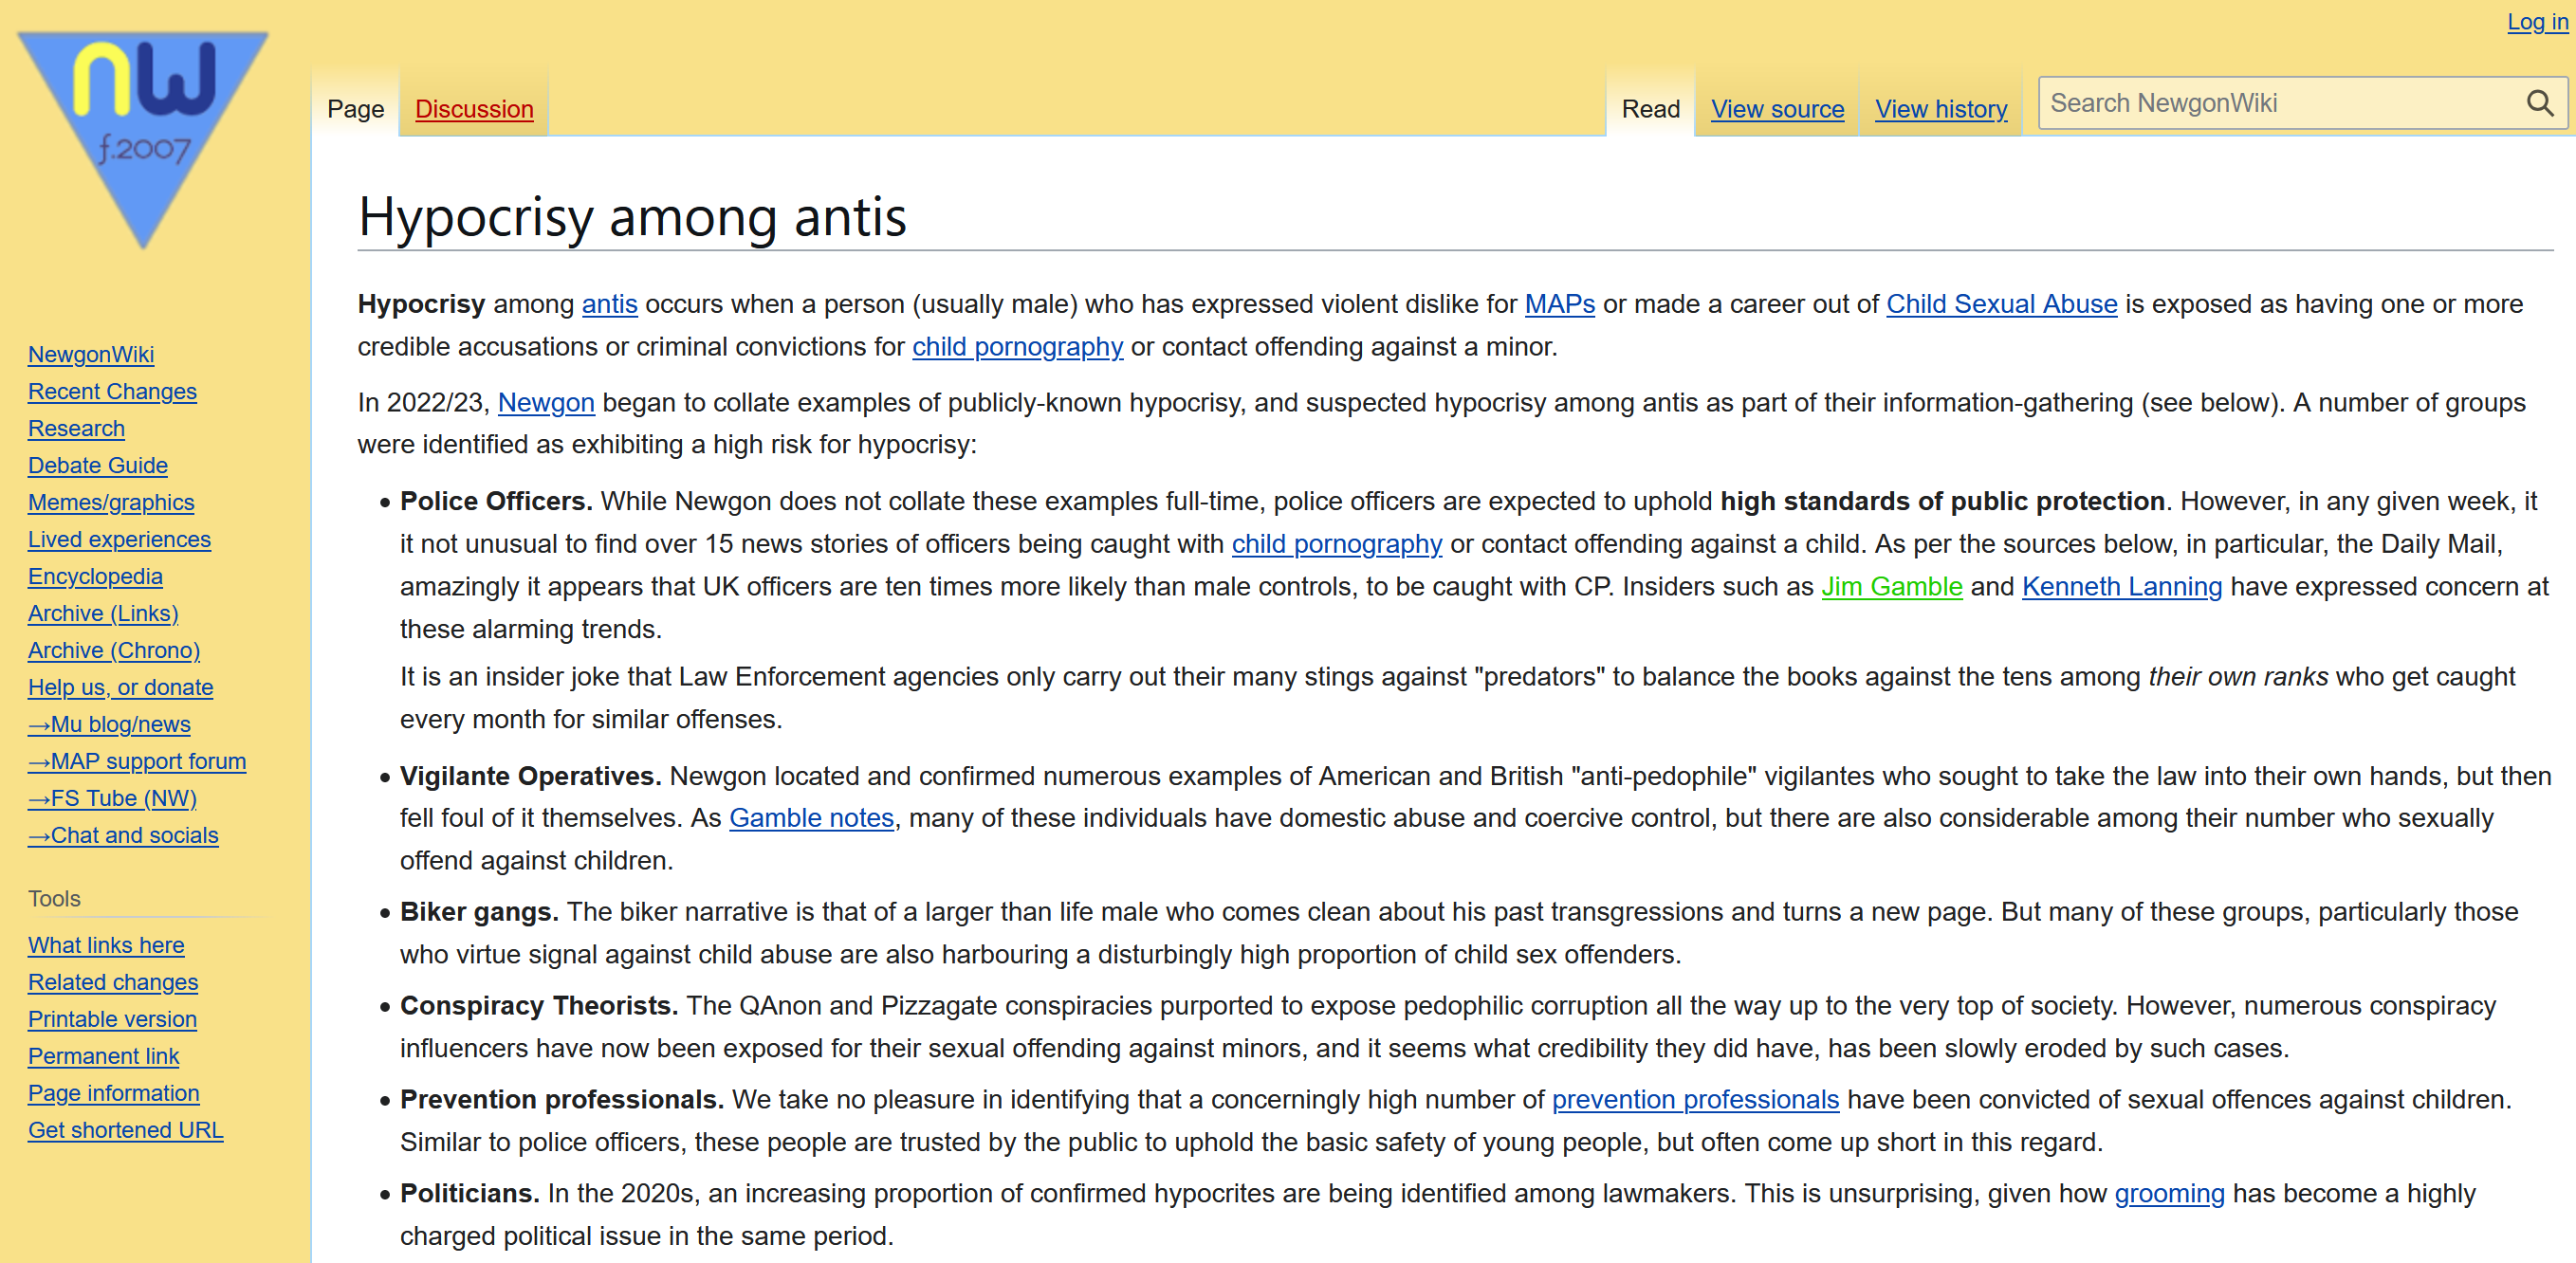Click the Log in link
This screenshot has width=2576, height=1263.
2537,21
